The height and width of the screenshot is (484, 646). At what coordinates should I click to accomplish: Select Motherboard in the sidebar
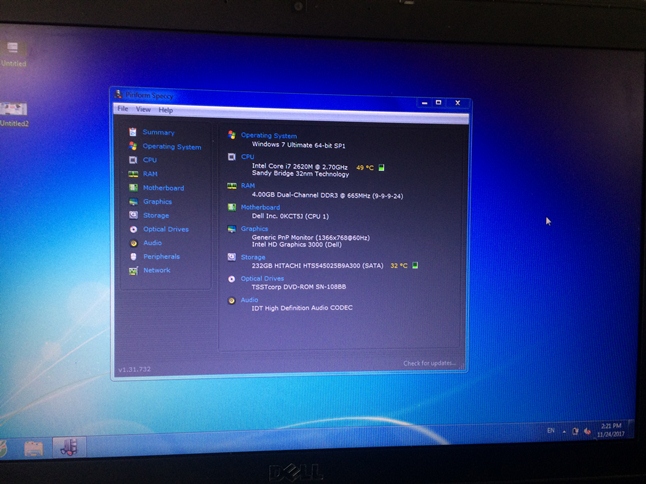click(163, 188)
